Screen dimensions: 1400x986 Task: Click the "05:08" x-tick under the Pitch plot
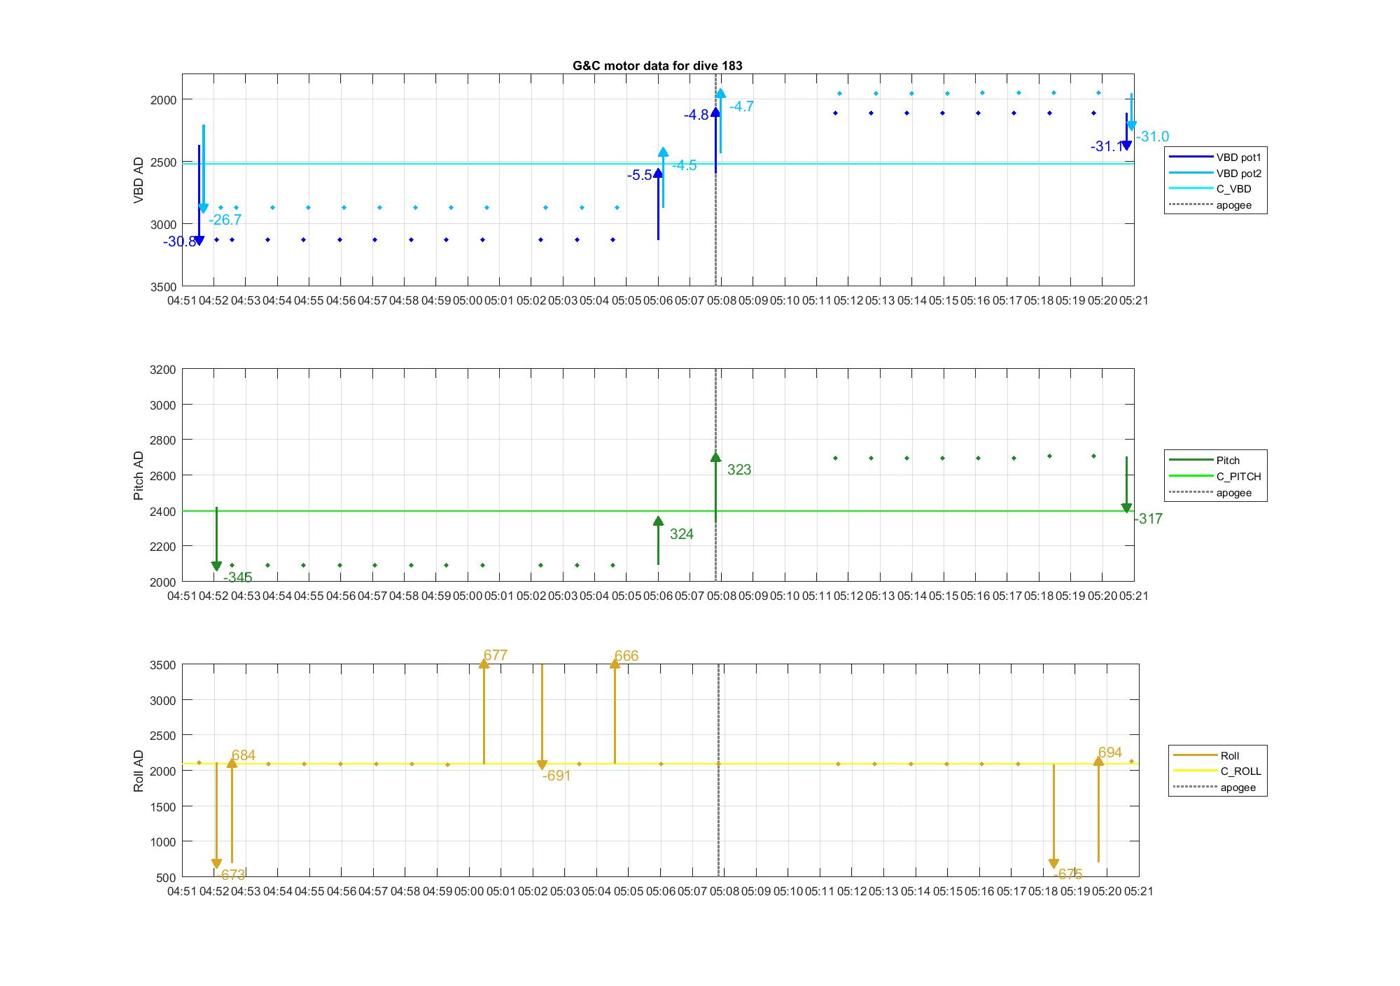[x=721, y=595]
